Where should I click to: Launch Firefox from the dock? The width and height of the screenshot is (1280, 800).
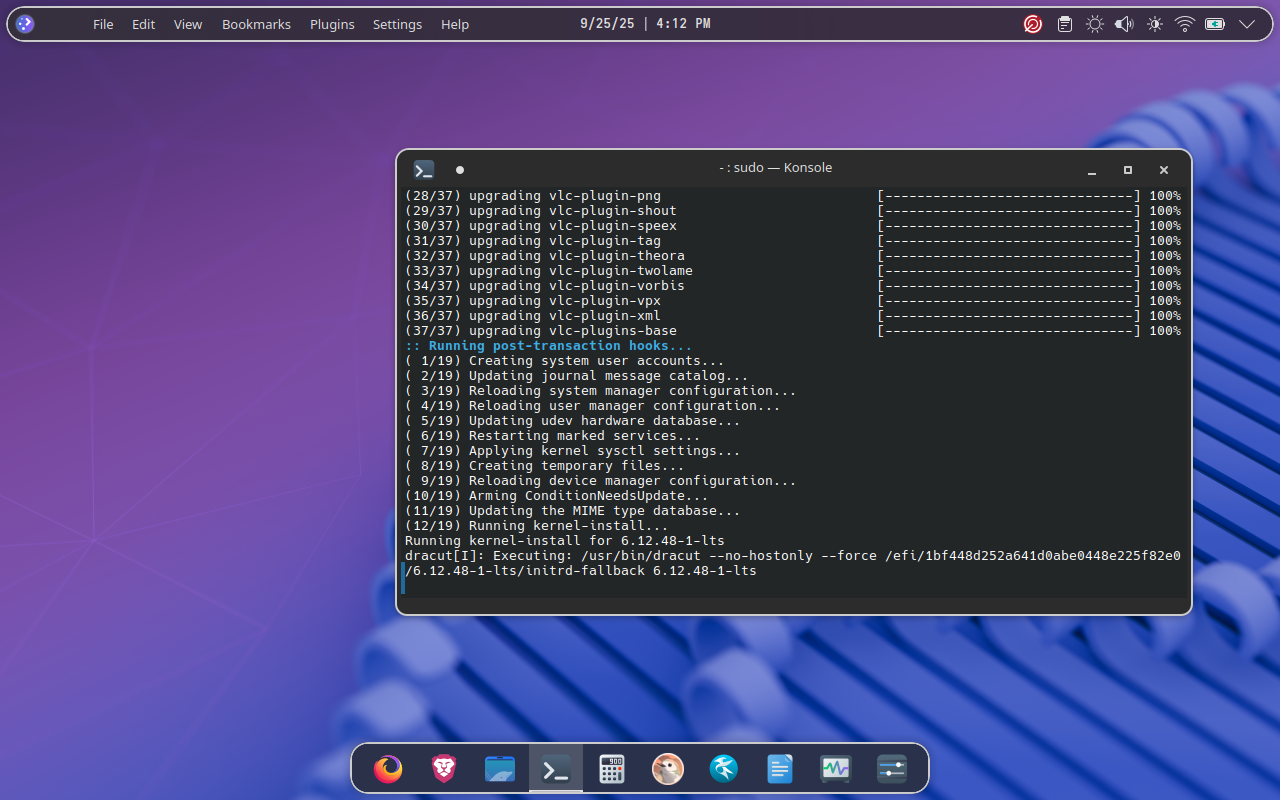388,769
